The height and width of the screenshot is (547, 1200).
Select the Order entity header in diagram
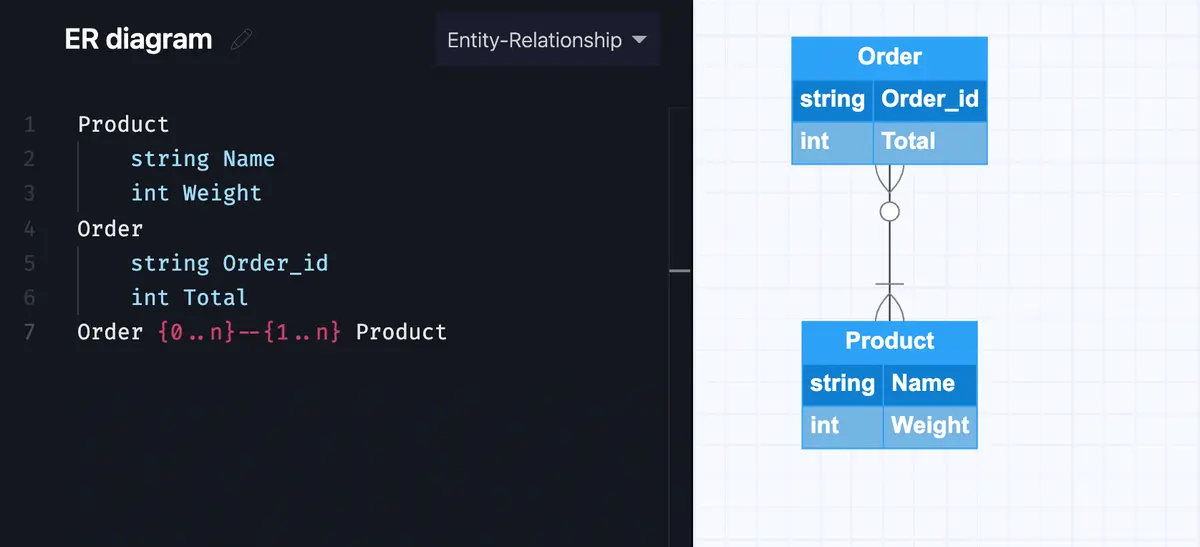889,58
